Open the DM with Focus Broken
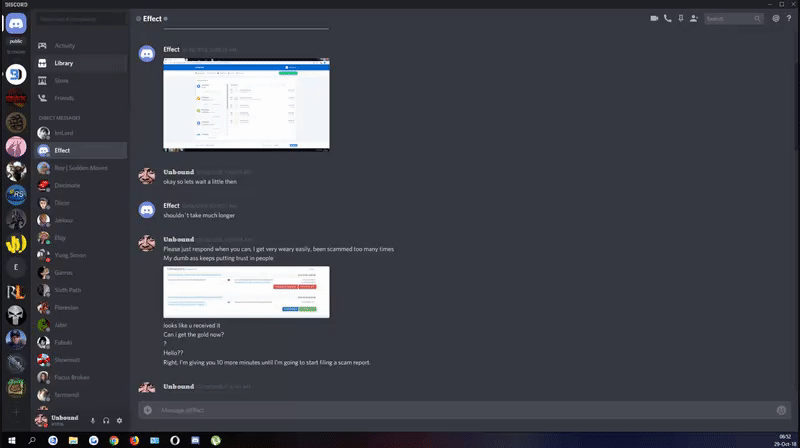This screenshot has height=448, width=800. pos(81,378)
